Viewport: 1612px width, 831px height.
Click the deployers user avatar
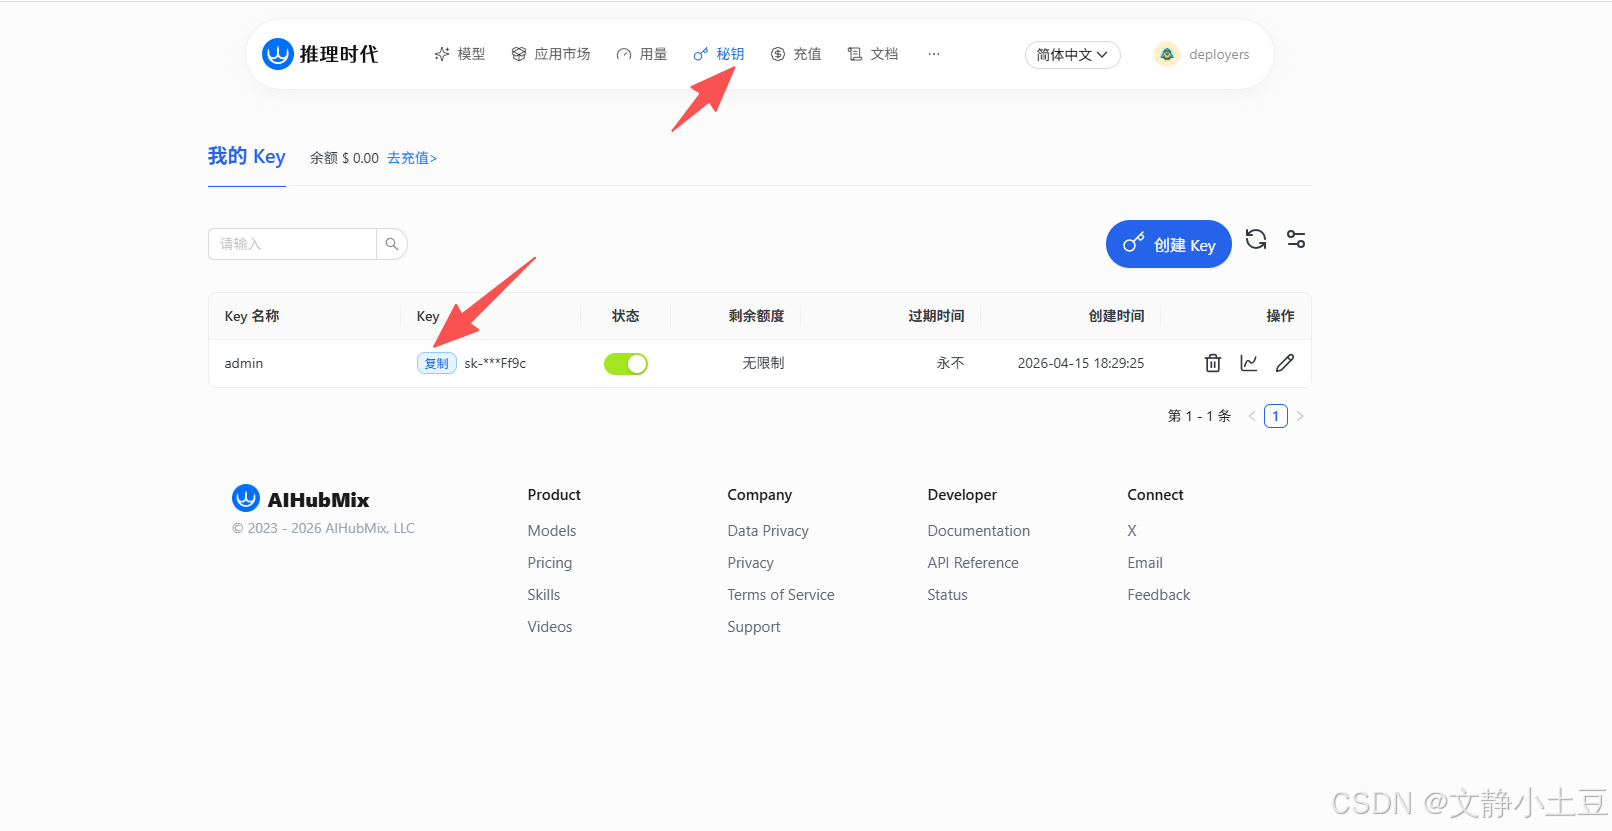(1167, 54)
